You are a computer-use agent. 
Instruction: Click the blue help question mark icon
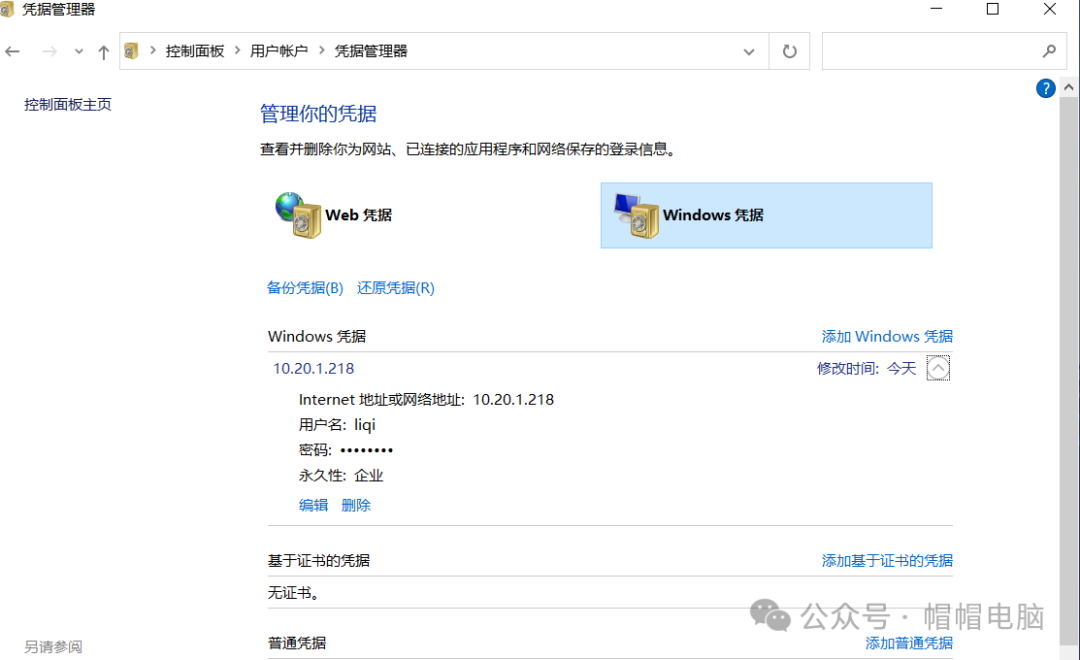coord(1046,88)
